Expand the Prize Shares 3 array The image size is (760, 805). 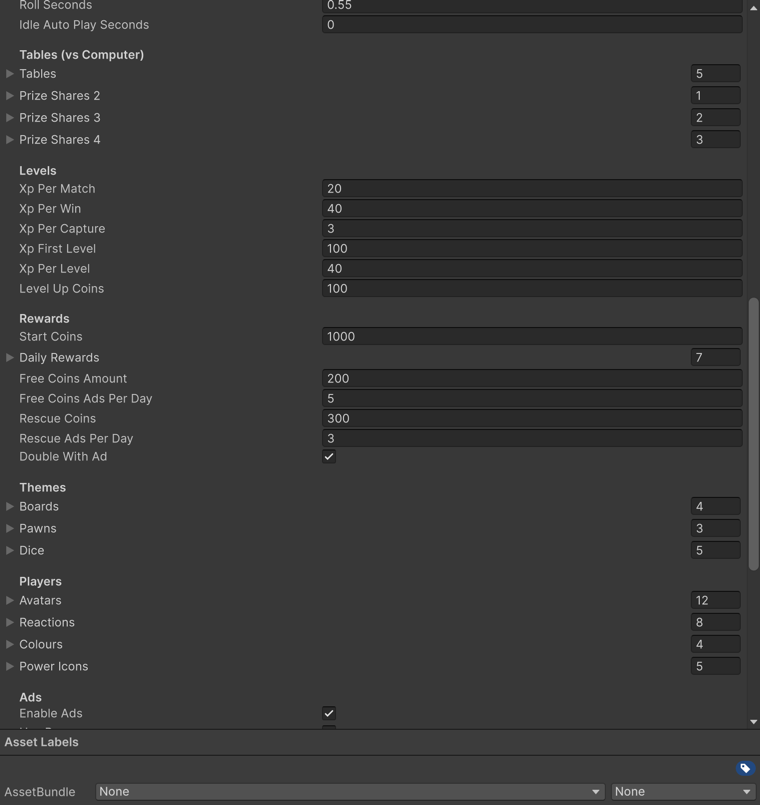click(x=9, y=118)
